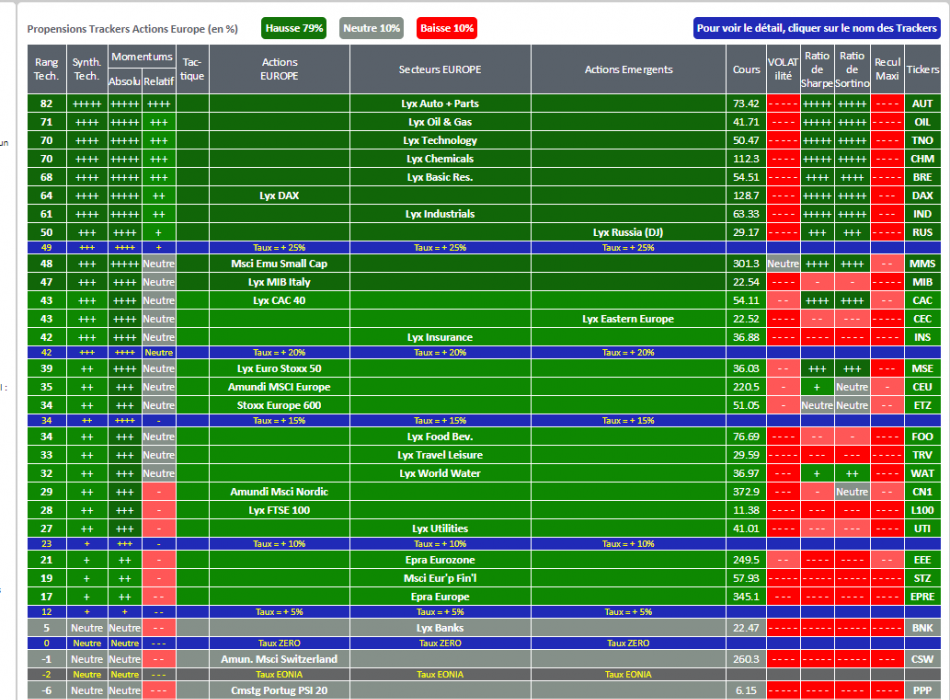Click the Synth. Tech. column header
950x700 pixels.
[87, 69]
